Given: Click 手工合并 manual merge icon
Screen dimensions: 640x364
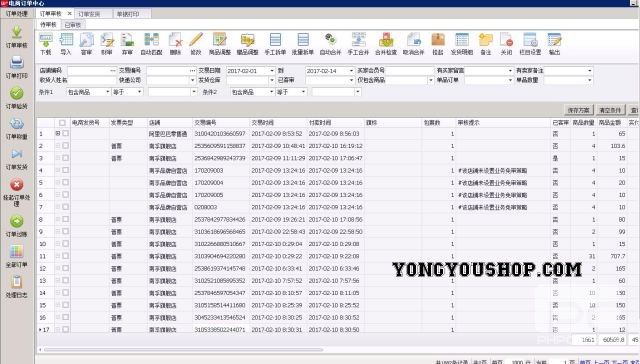Looking at the screenshot, I should click(x=358, y=44).
